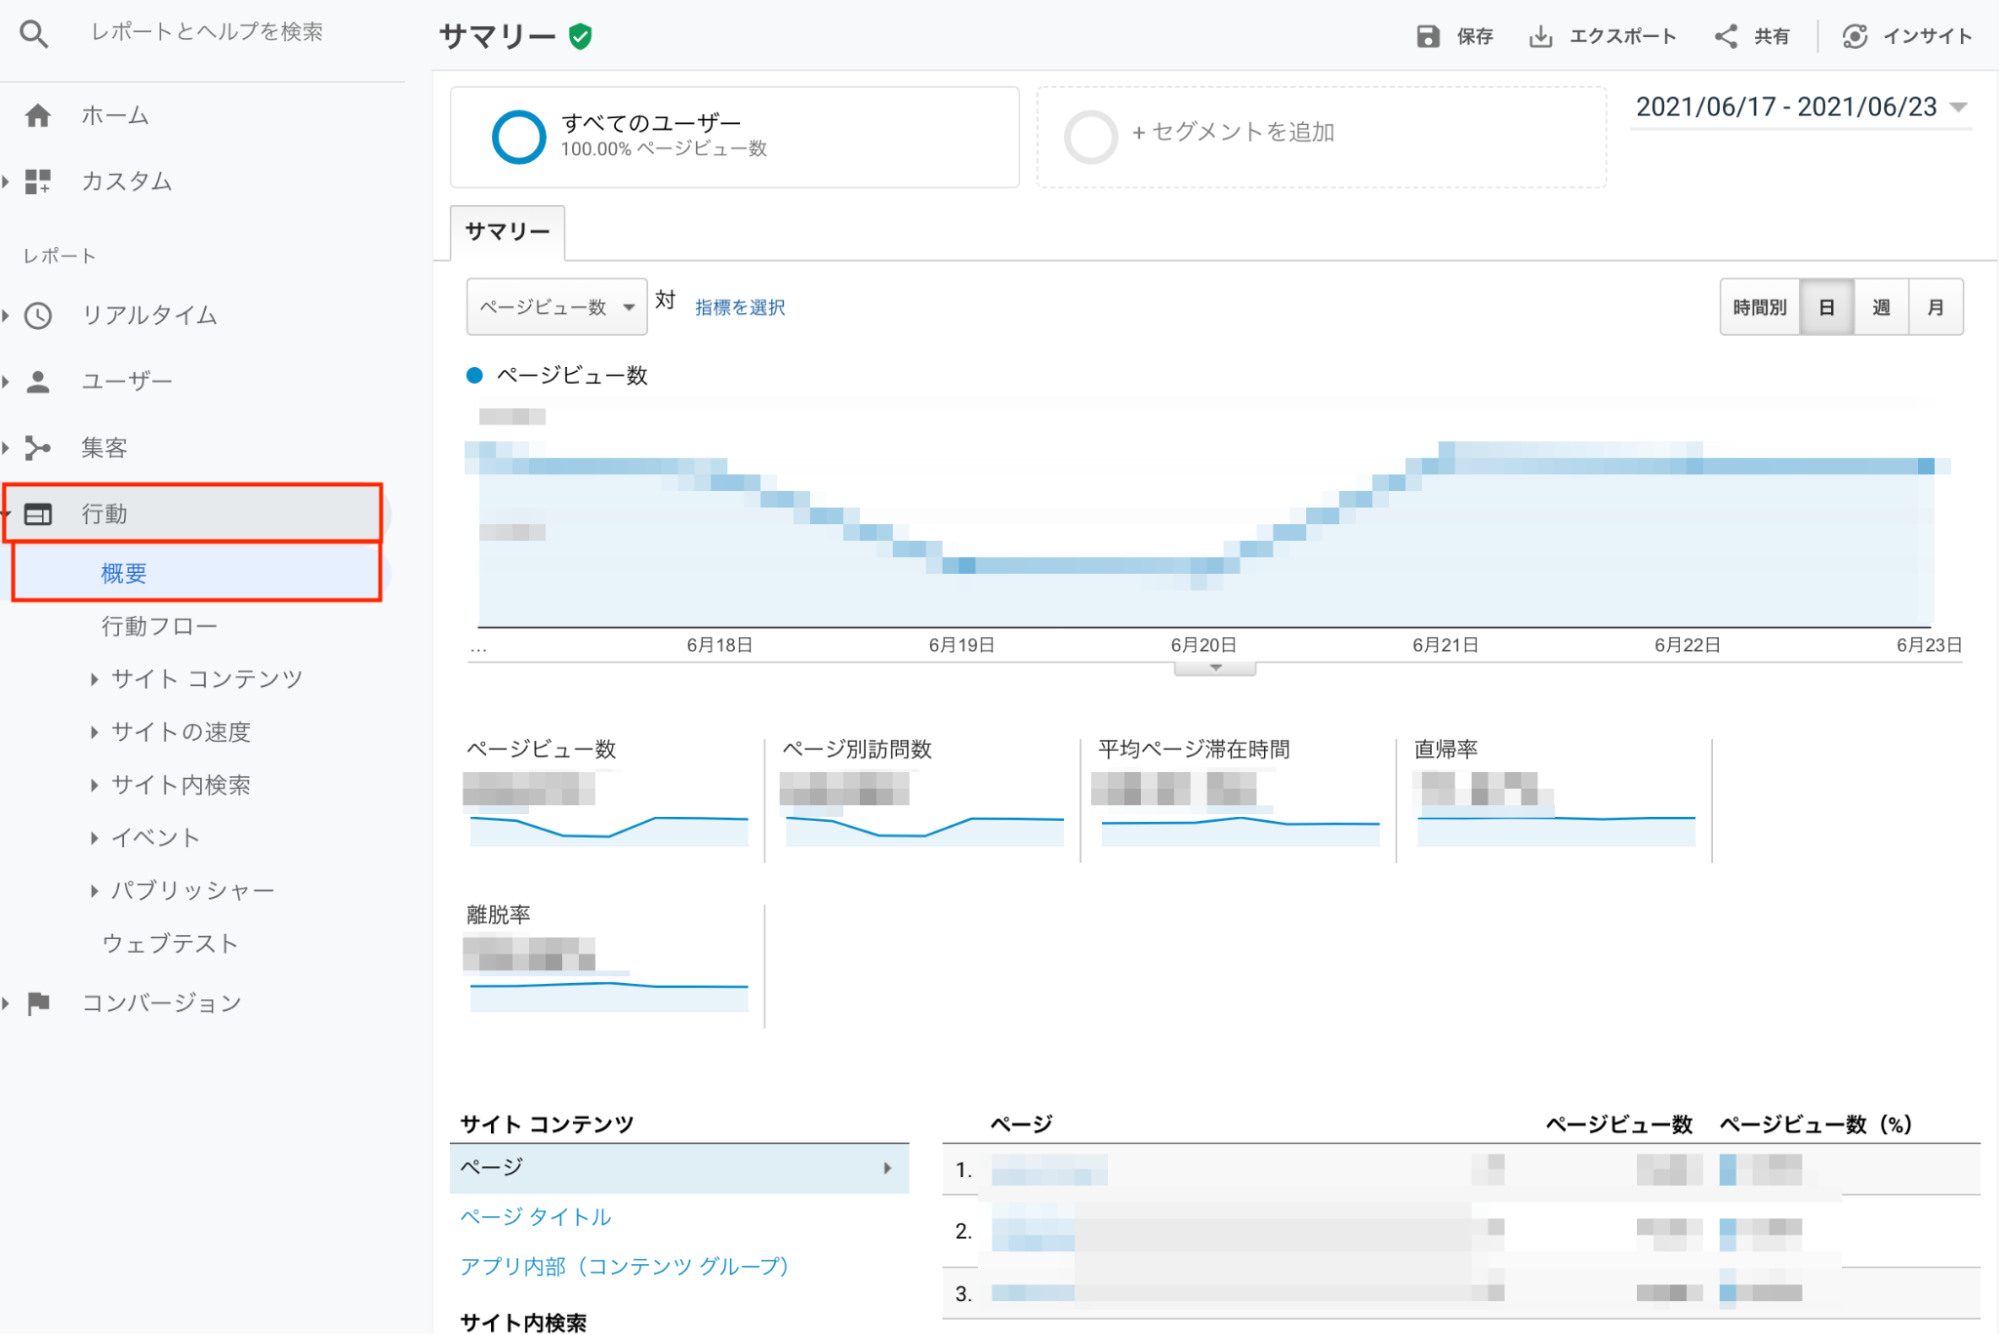Image resolution: width=1999 pixels, height=1335 pixels.
Task: Expand the リアルタイム report arrow
Action: (x=6, y=315)
